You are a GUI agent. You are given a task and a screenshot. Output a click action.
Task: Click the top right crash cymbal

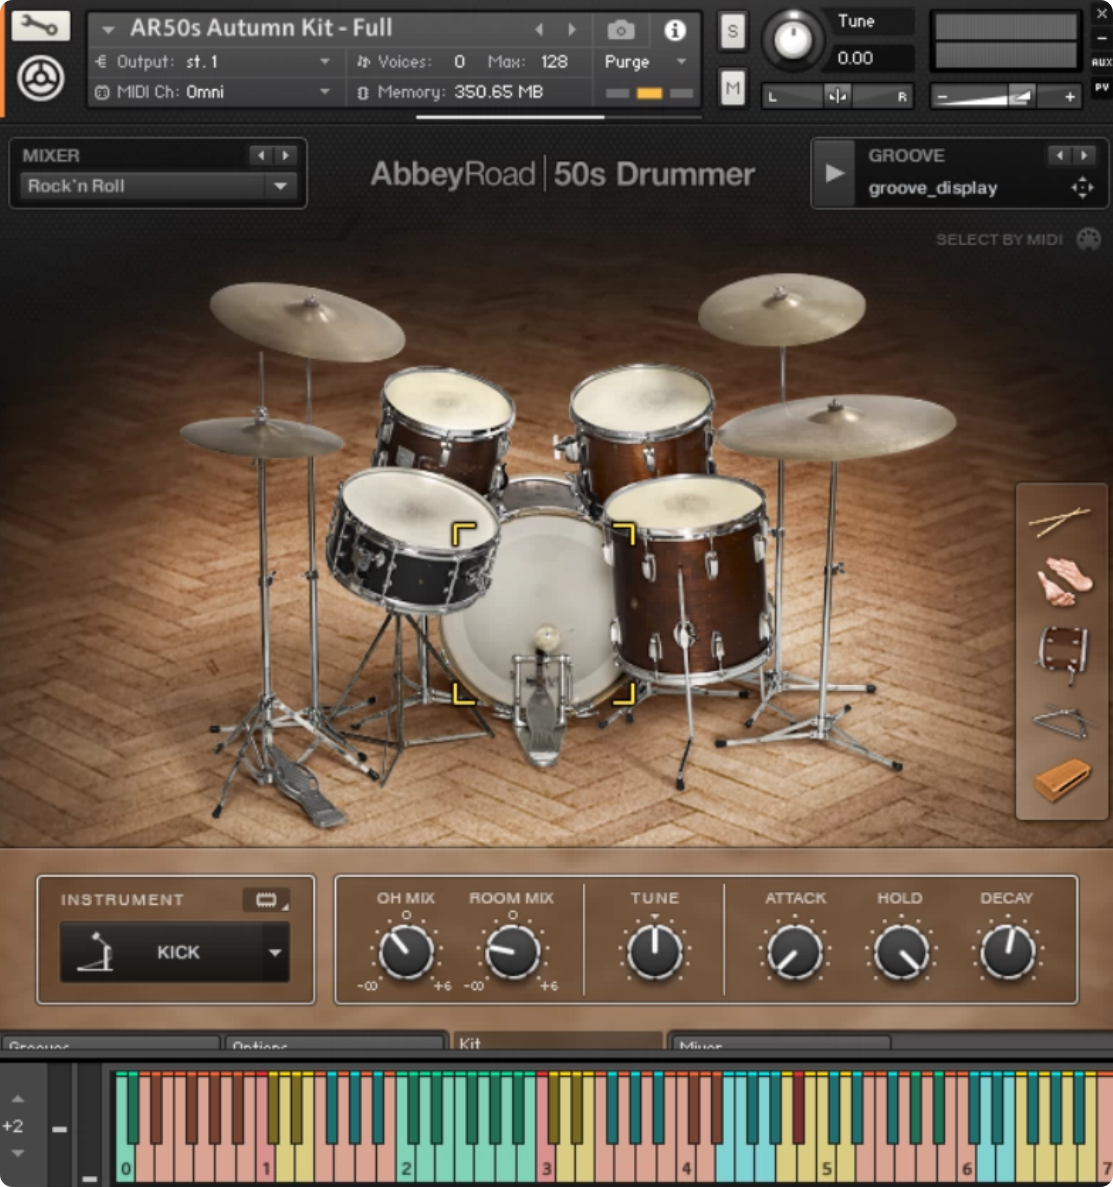pyautogui.click(x=781, y=310)
